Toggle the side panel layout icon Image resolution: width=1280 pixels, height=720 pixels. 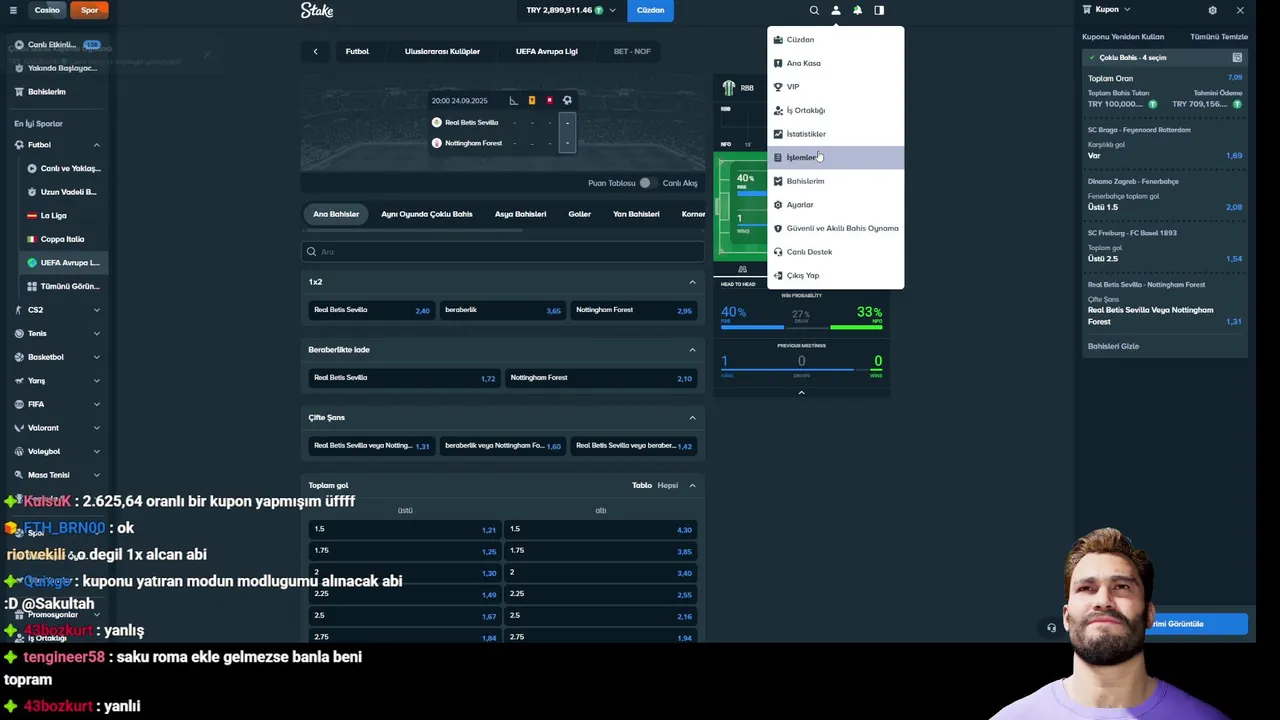point(879,10)
